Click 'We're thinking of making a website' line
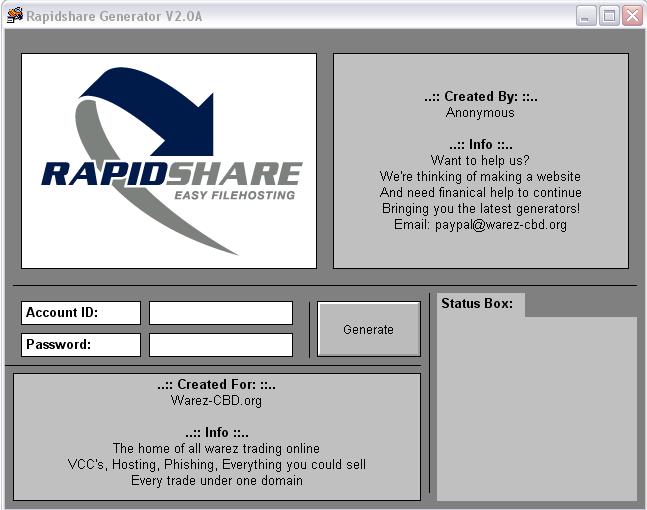Viewport: 647px width, 510px height. coord(480,176)
